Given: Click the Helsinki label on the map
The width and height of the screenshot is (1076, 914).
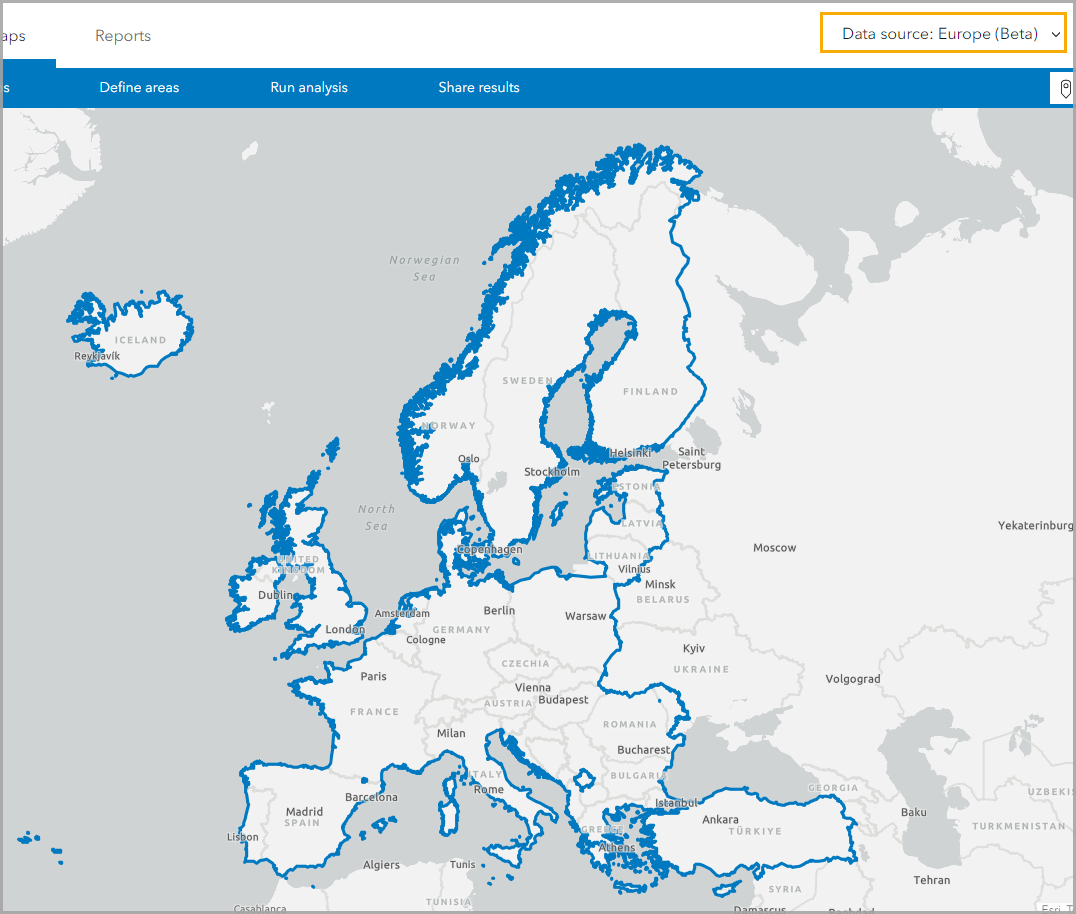Looking at the screenshot, I should tap(629, 452).
